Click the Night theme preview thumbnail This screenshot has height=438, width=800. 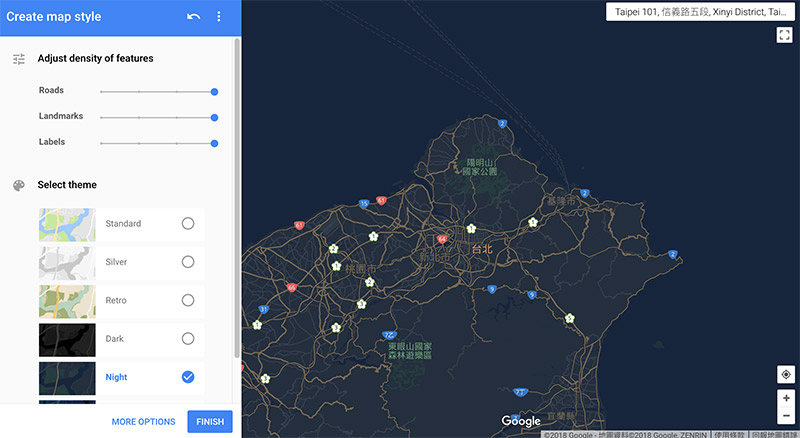pyautogui.click(x=67, y=378)
